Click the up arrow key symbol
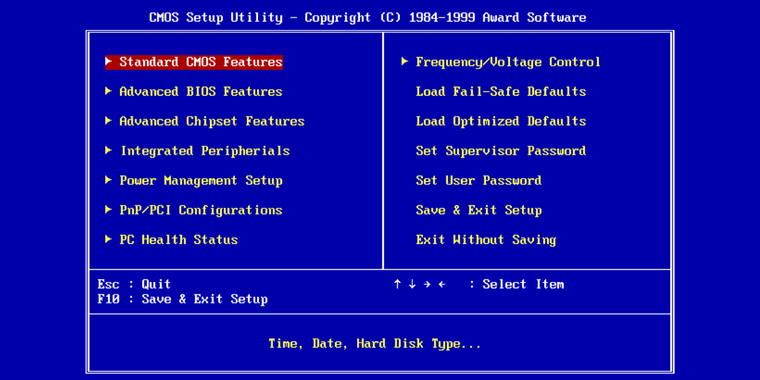 pos(397,284)
